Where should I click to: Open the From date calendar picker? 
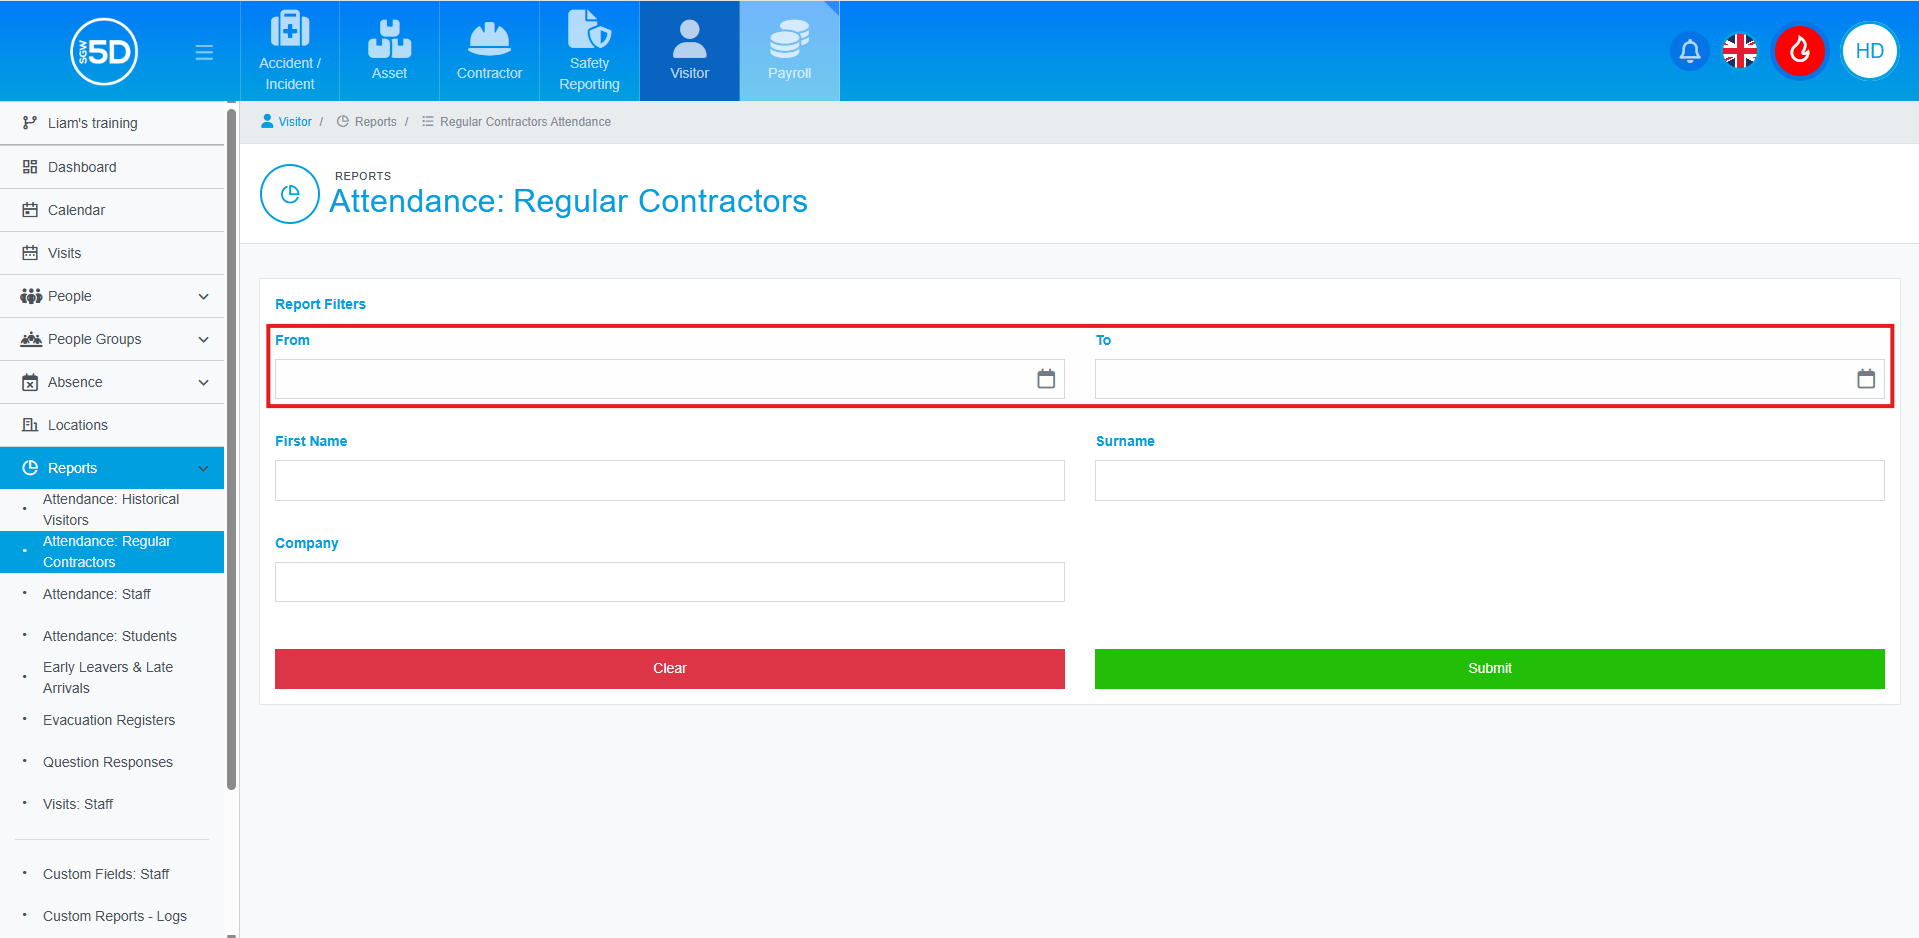point(1046,379)
